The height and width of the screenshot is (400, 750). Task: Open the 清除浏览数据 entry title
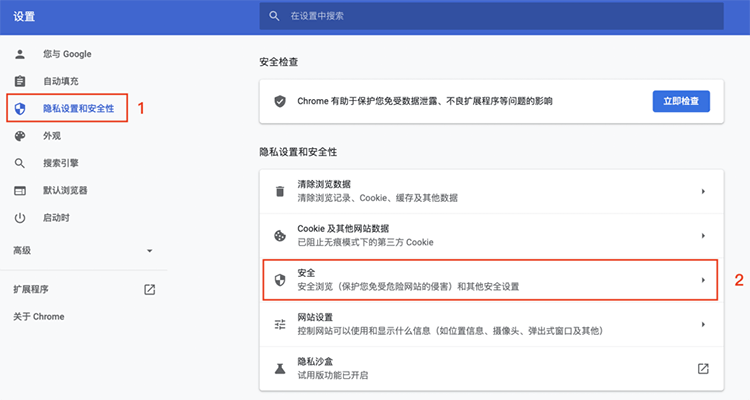click(x=324, y=184)
